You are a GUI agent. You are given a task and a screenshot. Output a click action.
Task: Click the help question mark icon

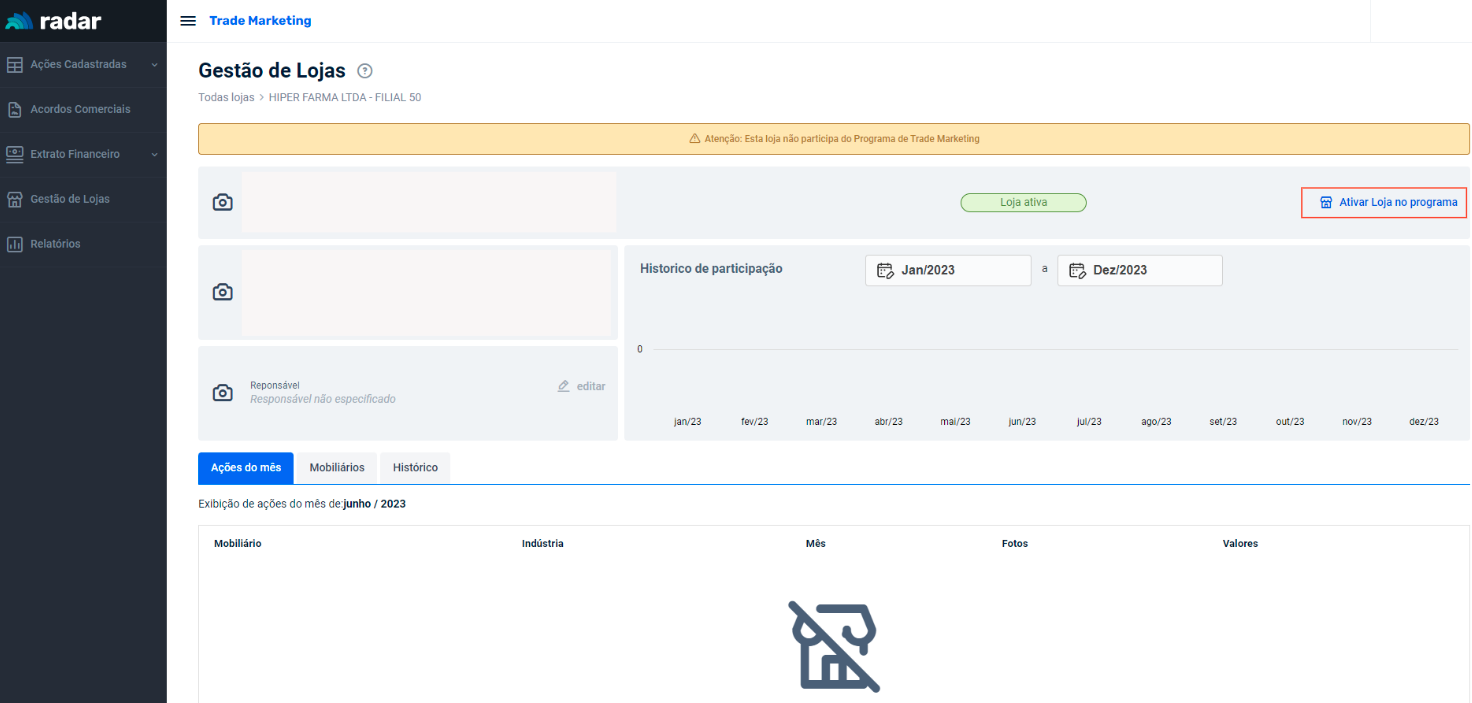click(365, 71)
